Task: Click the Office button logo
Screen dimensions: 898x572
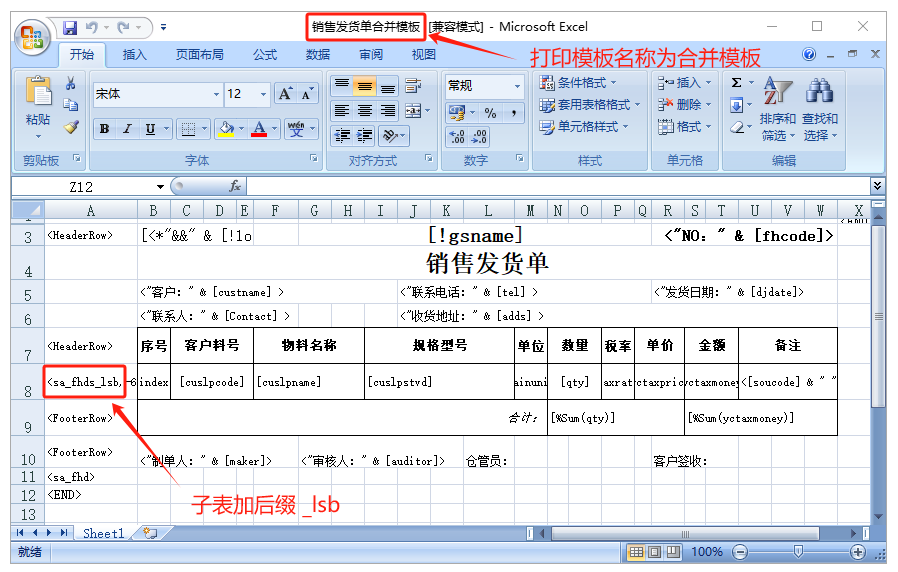Action: tap(33, 37)
